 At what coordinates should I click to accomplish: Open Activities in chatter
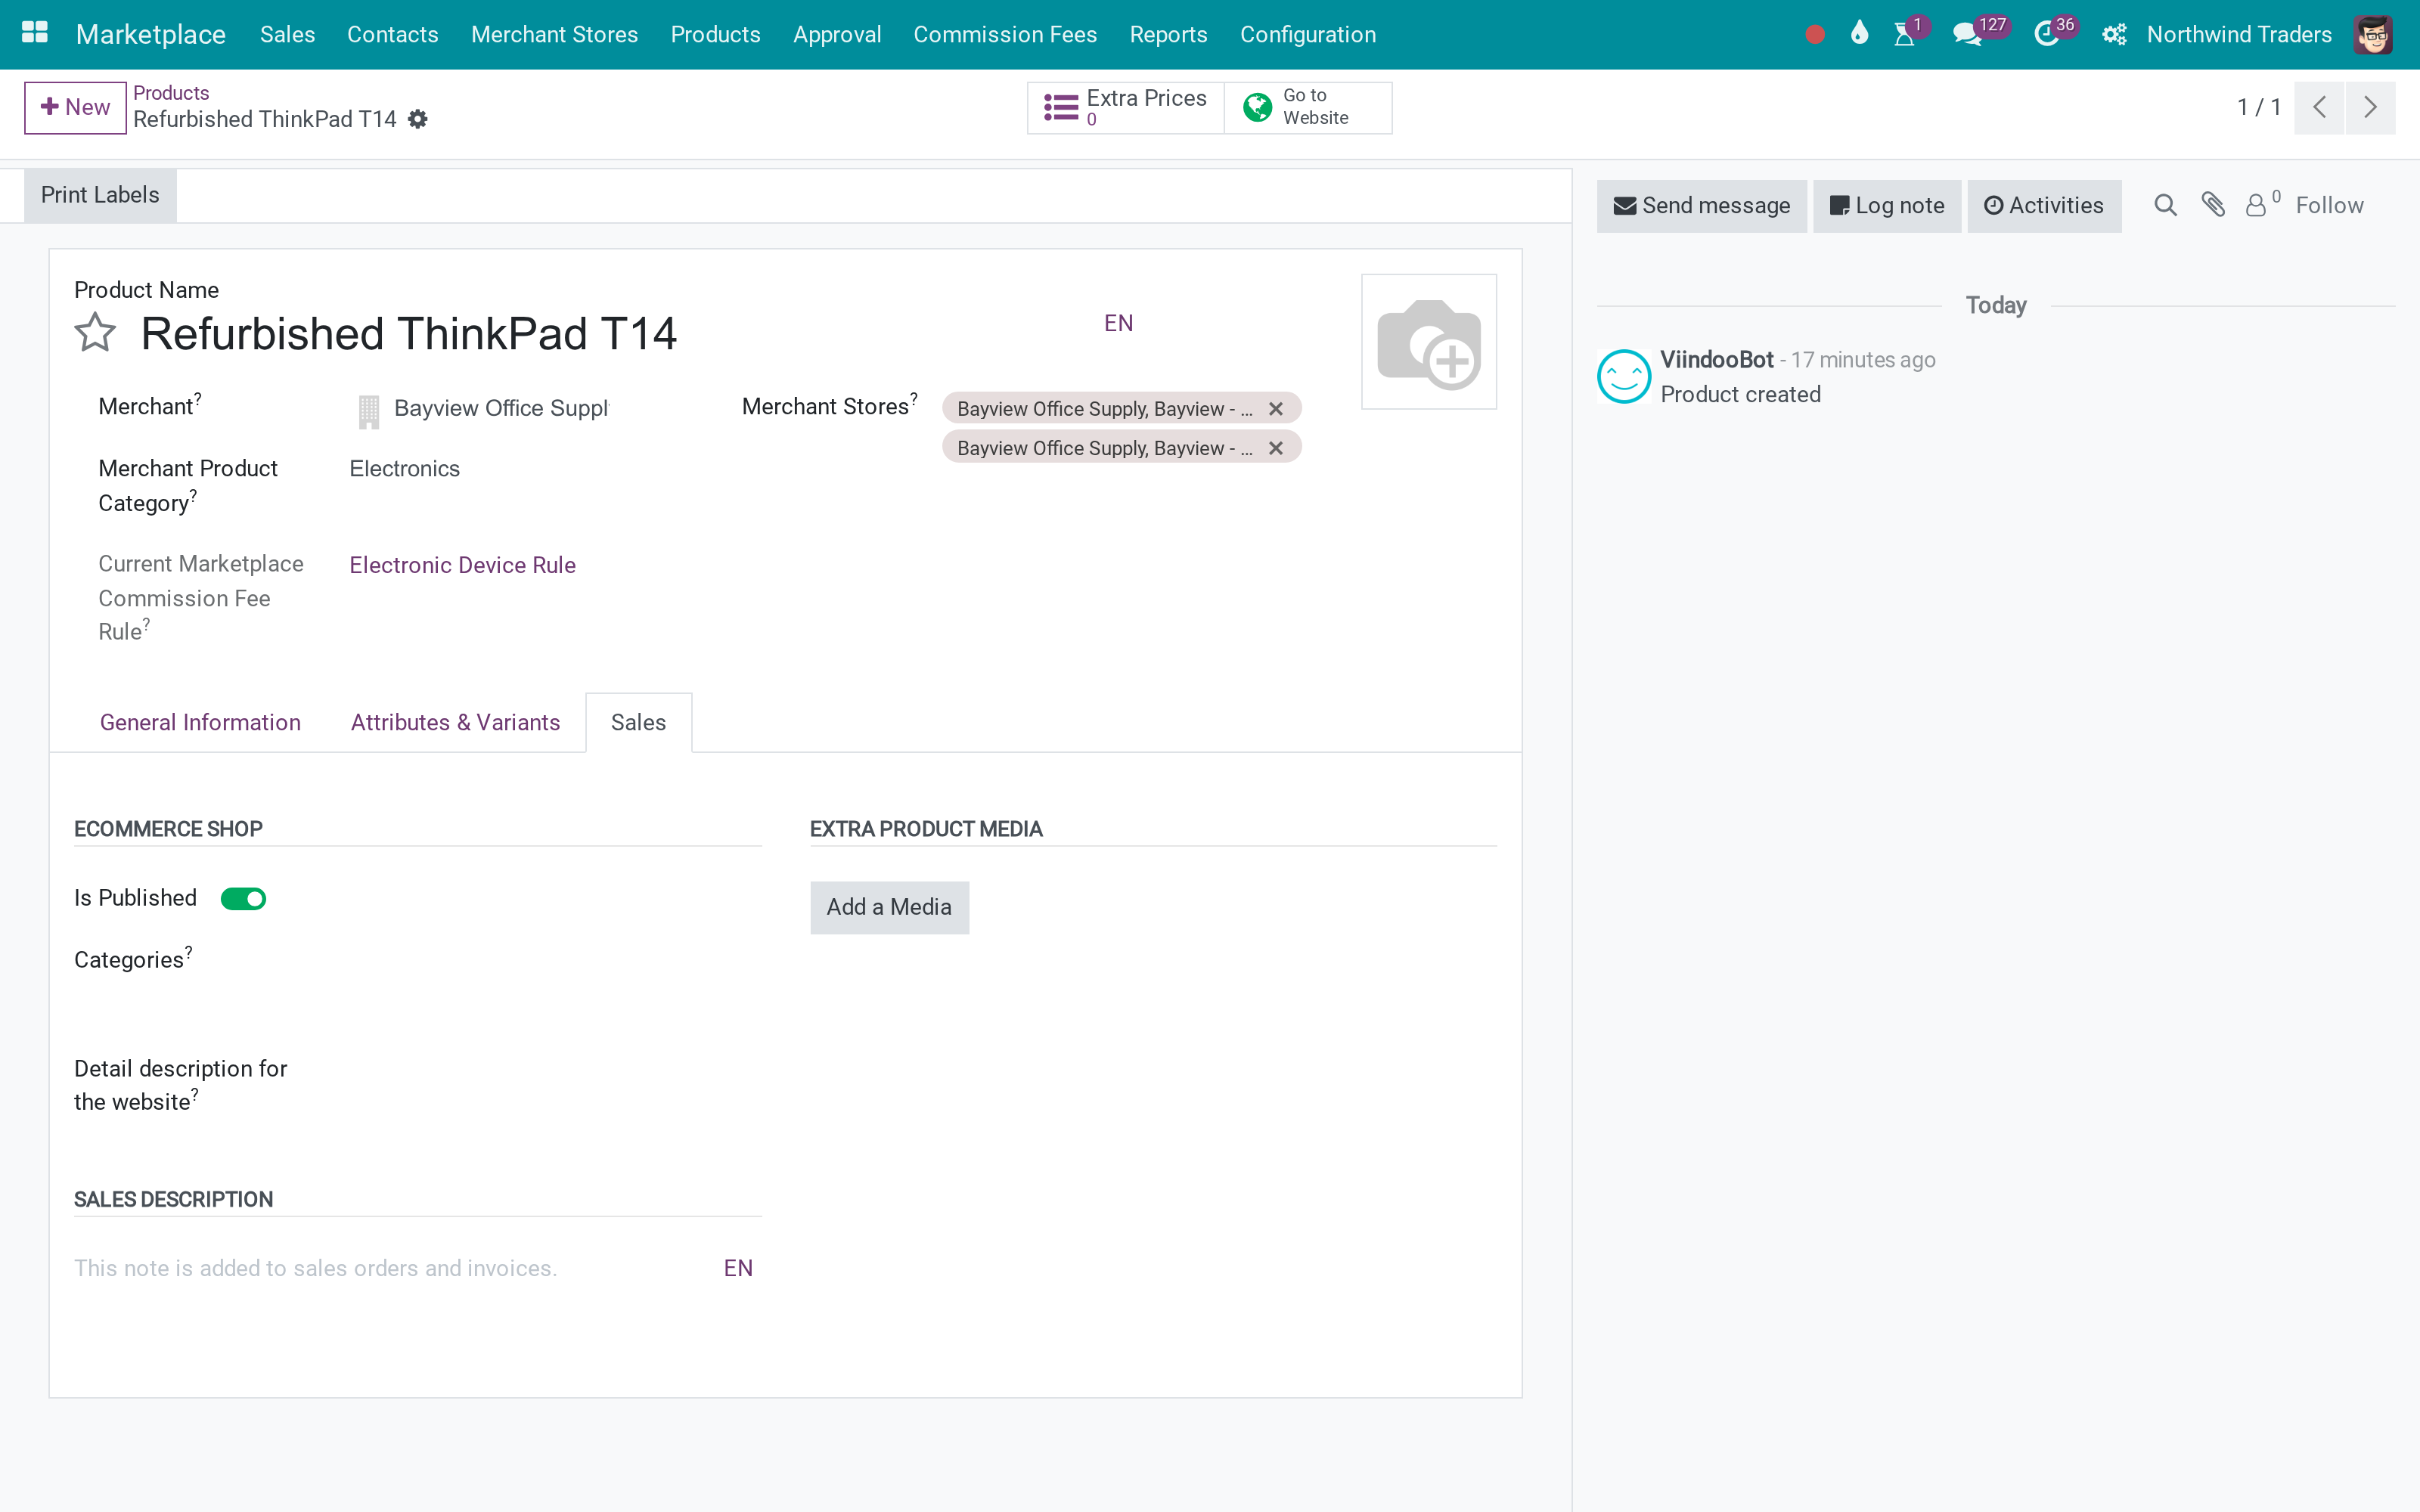(2044, 206)
